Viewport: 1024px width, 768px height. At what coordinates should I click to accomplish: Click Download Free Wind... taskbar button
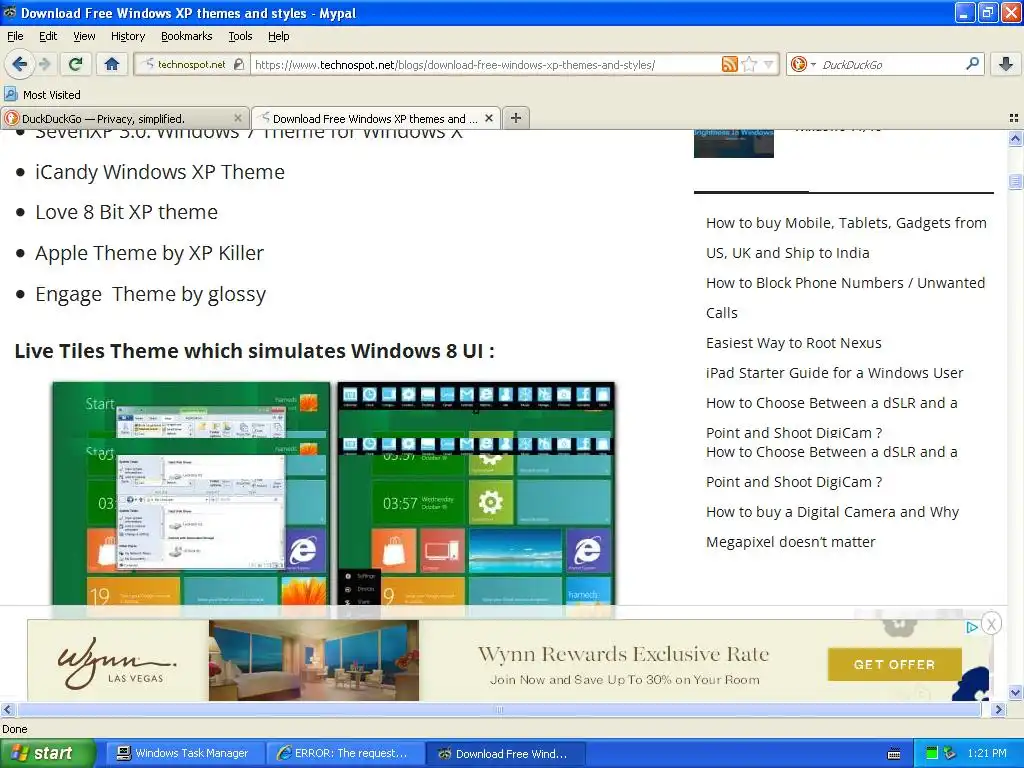click(504, 753)
